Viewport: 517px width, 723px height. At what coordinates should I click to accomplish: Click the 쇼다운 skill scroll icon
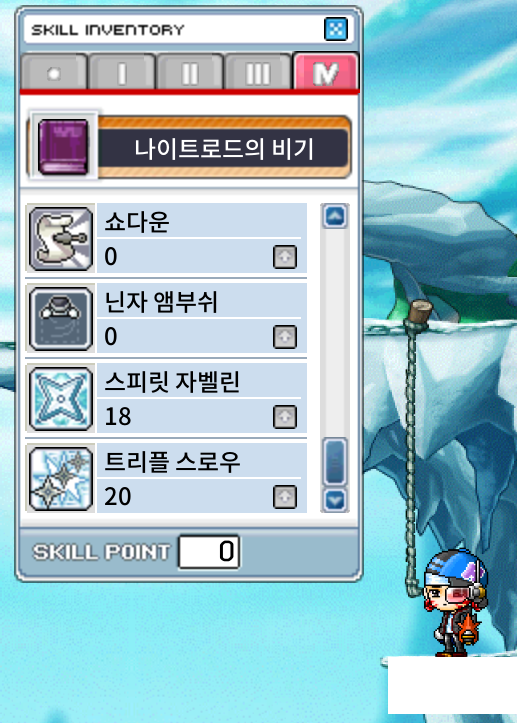pyautogui.click(x=61, y=239)
